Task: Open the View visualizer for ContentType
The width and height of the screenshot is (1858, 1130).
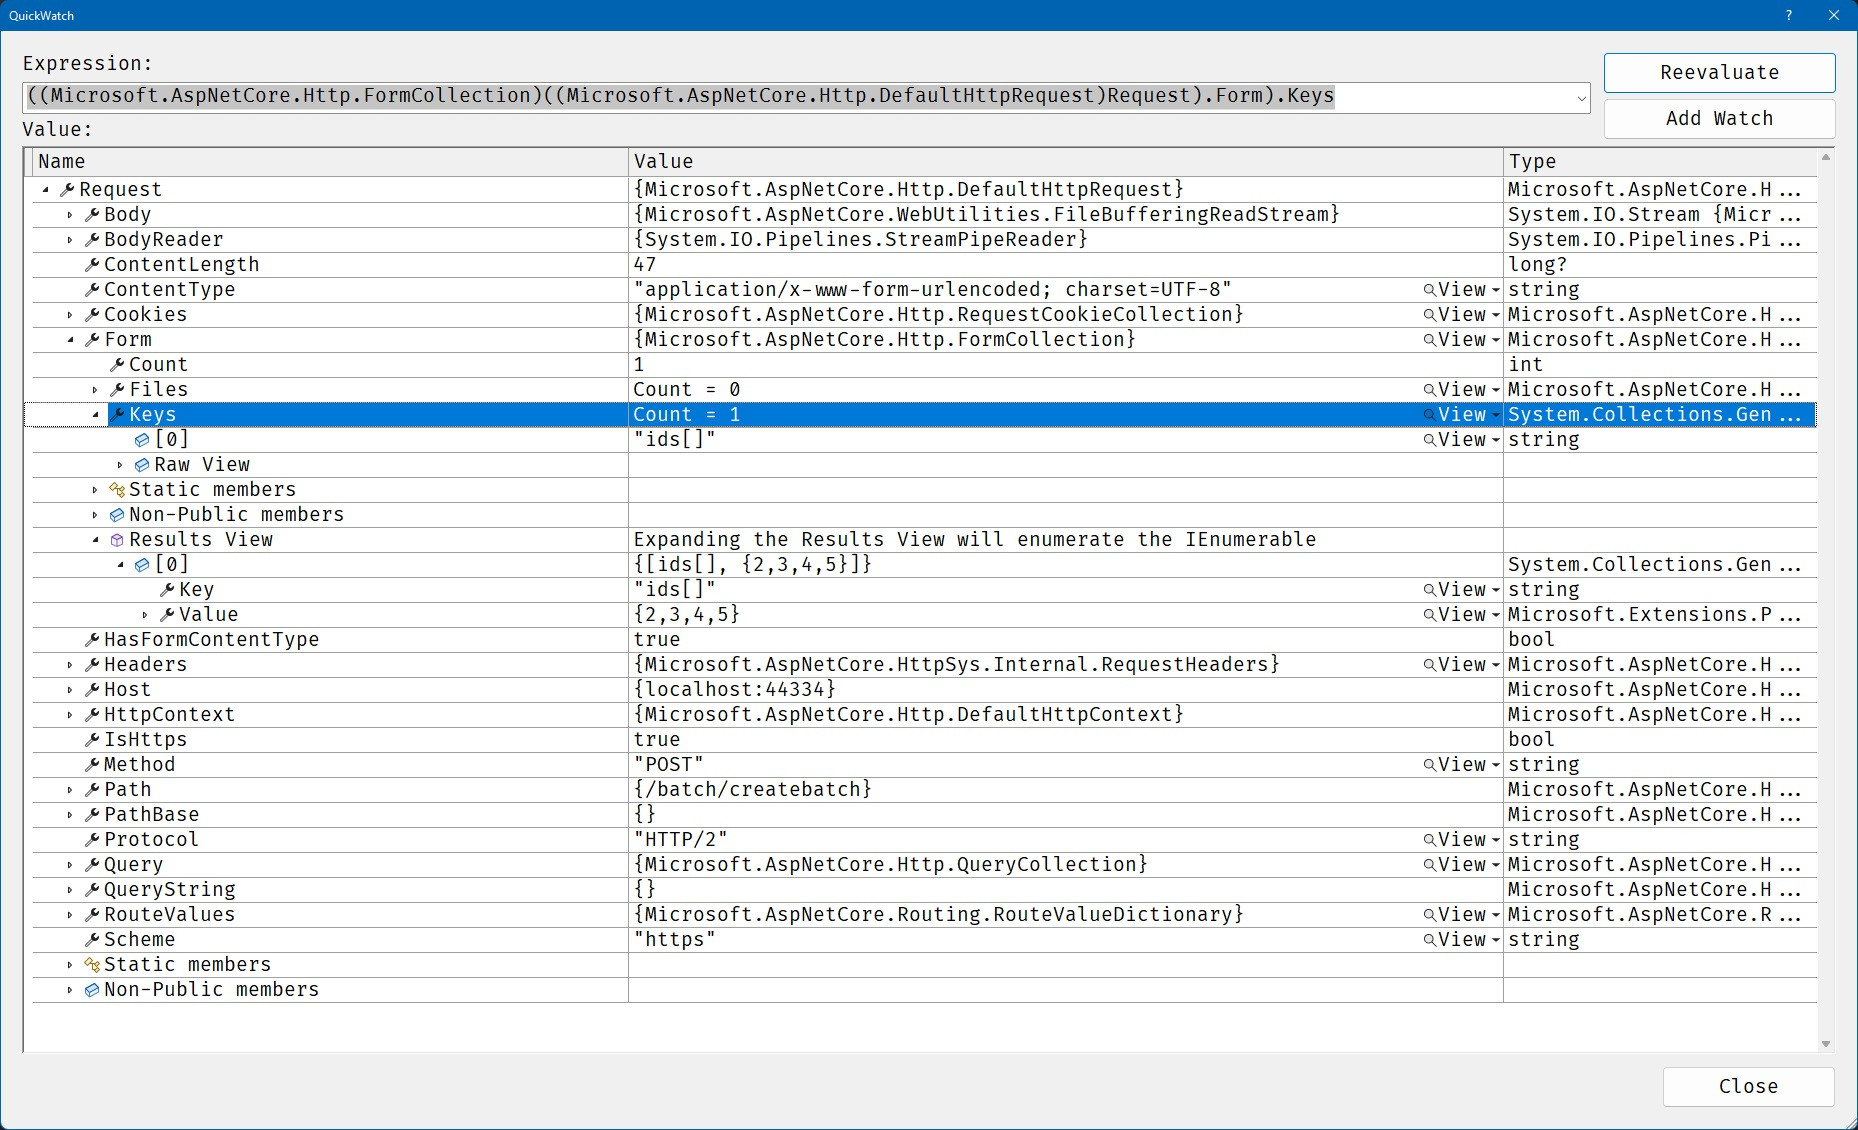Action: [1455, 290]
